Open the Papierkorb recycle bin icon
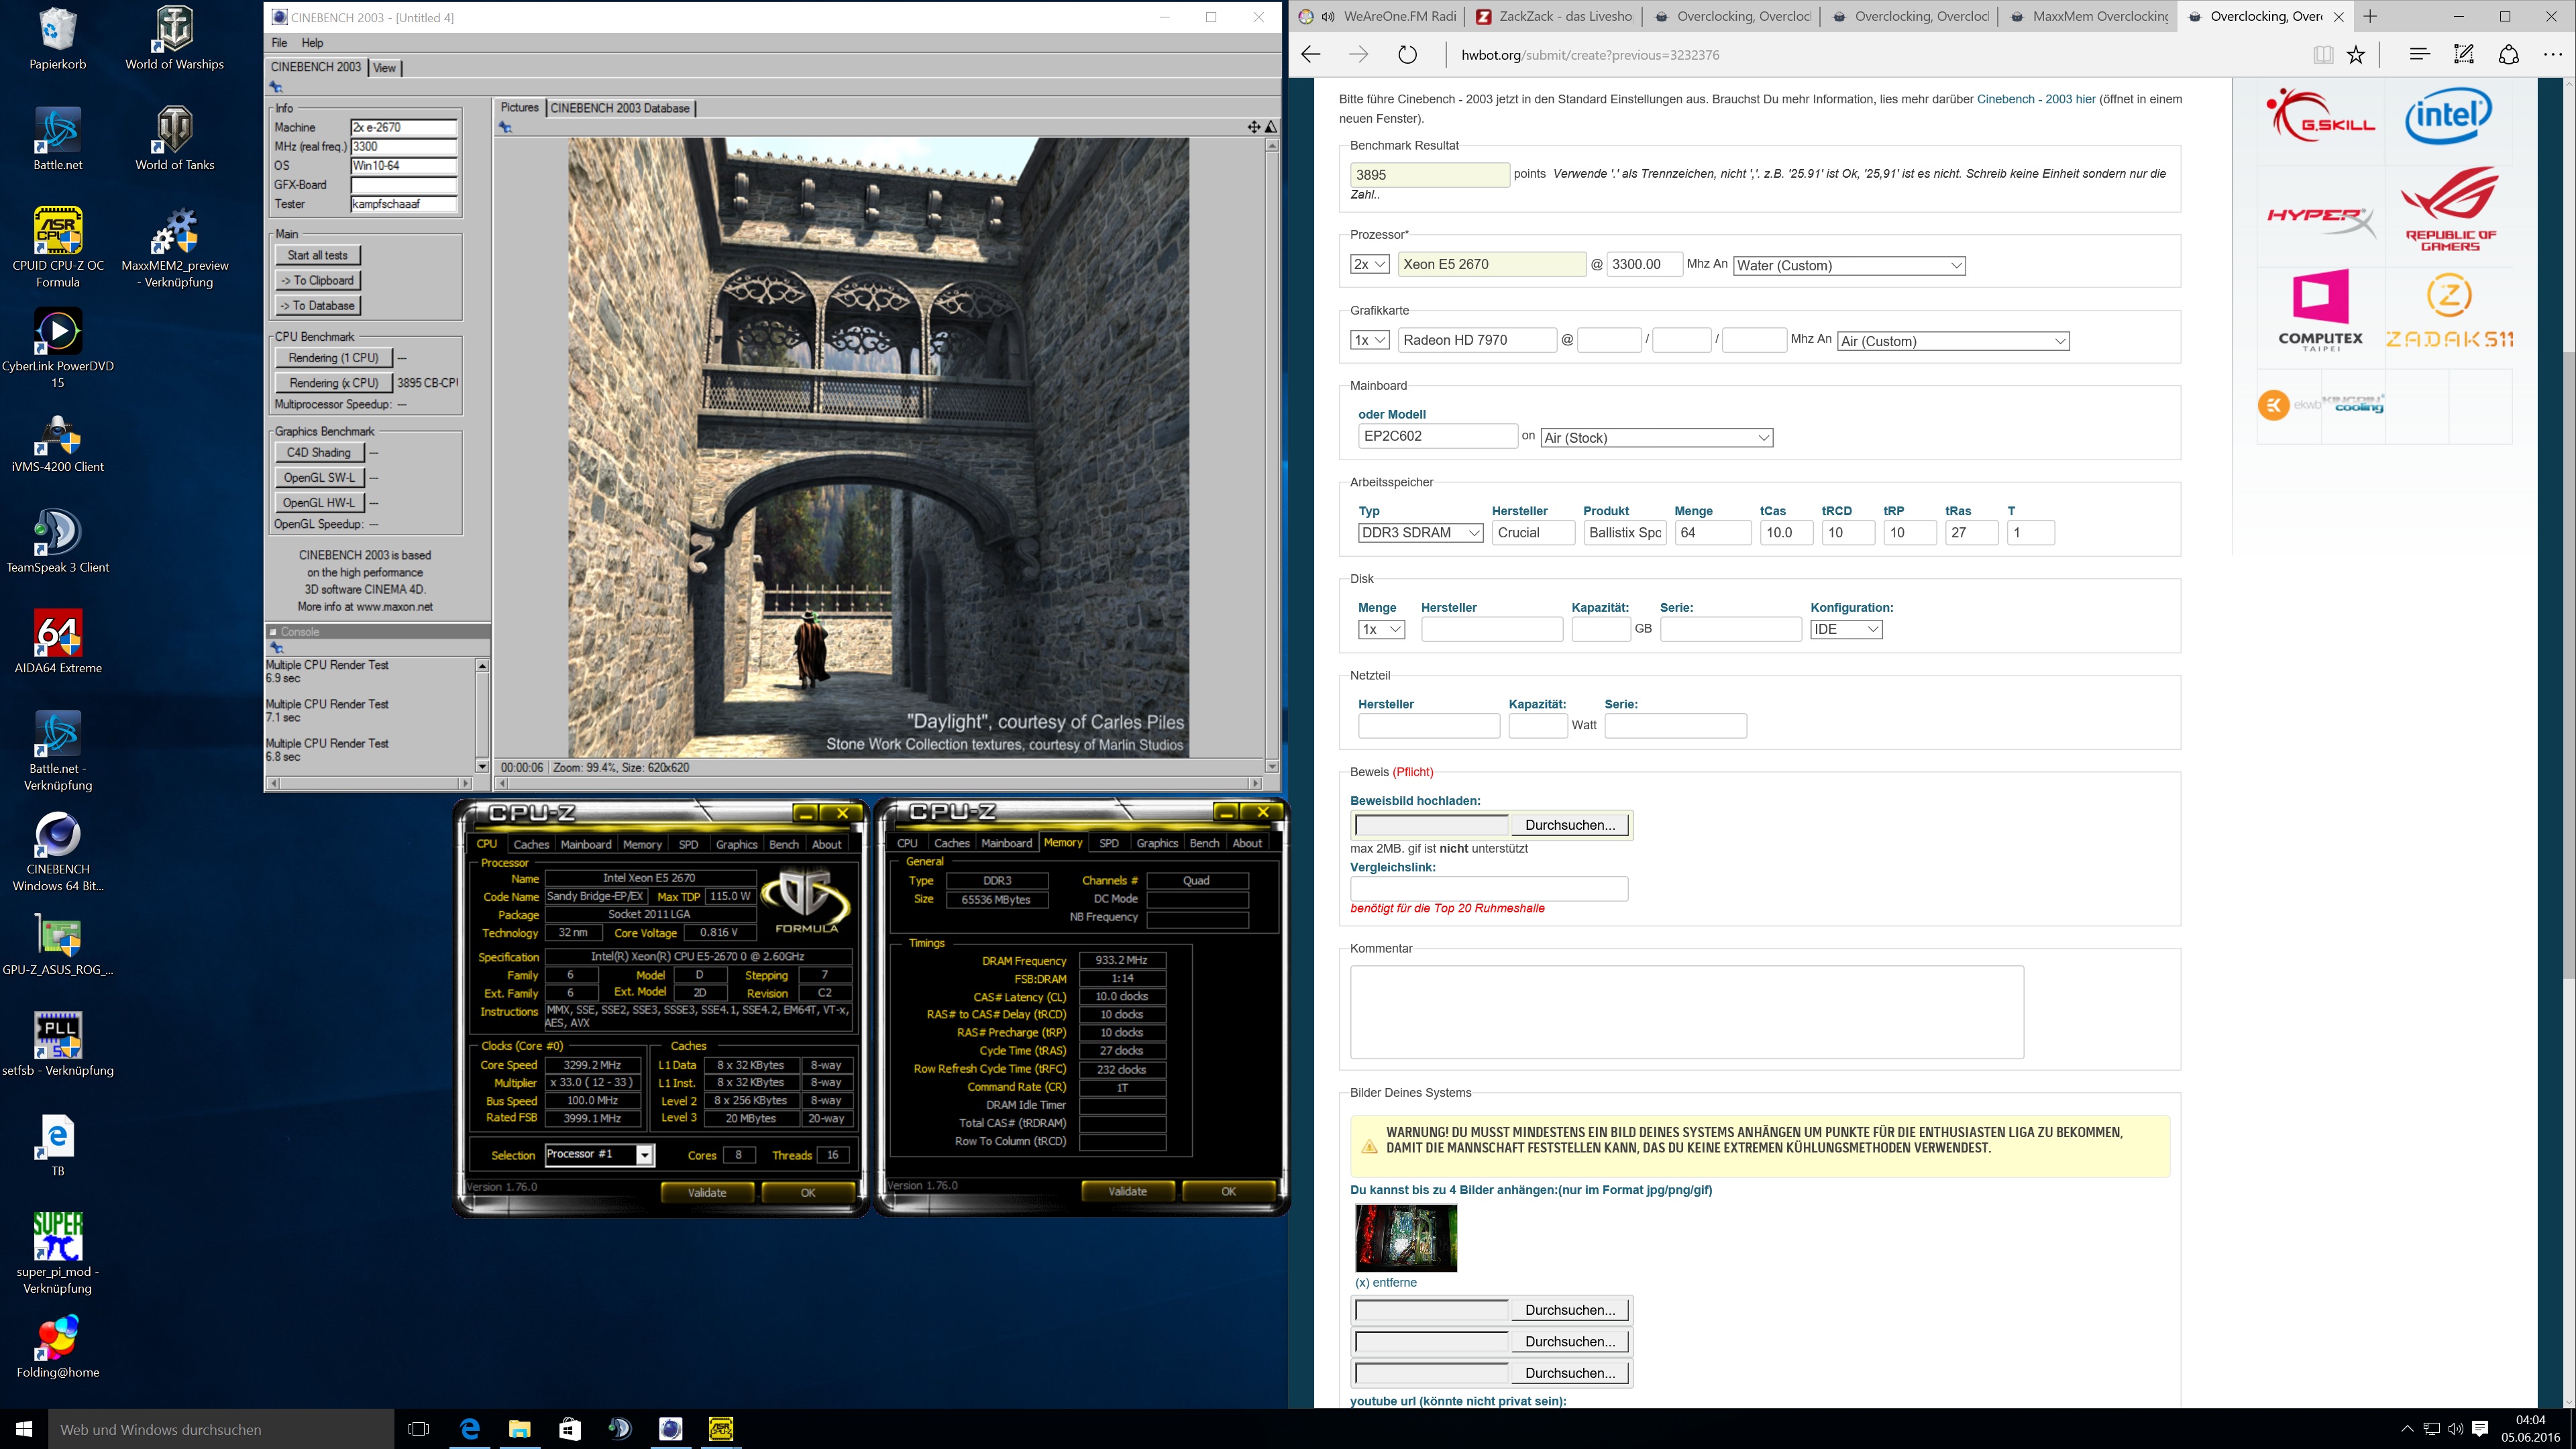This screenshot has width=2576, height=1449. pyautogui.click(x=58, y=38)
